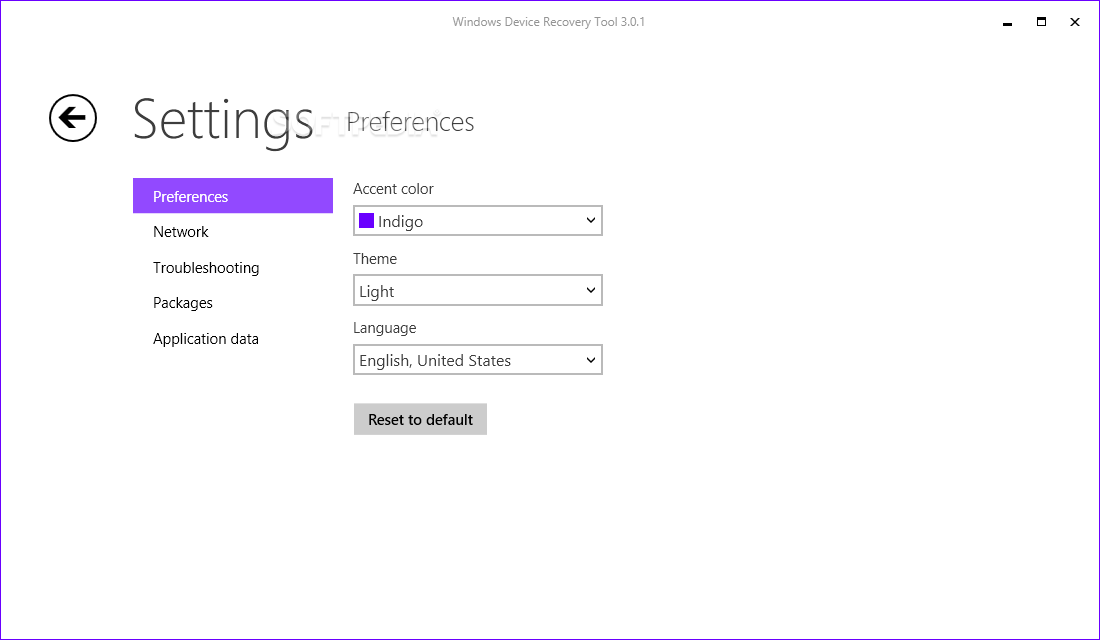Click the Preferences subheading next to Settings
This screenshot has height=640, width=1100.
click(x=410, y=122)
